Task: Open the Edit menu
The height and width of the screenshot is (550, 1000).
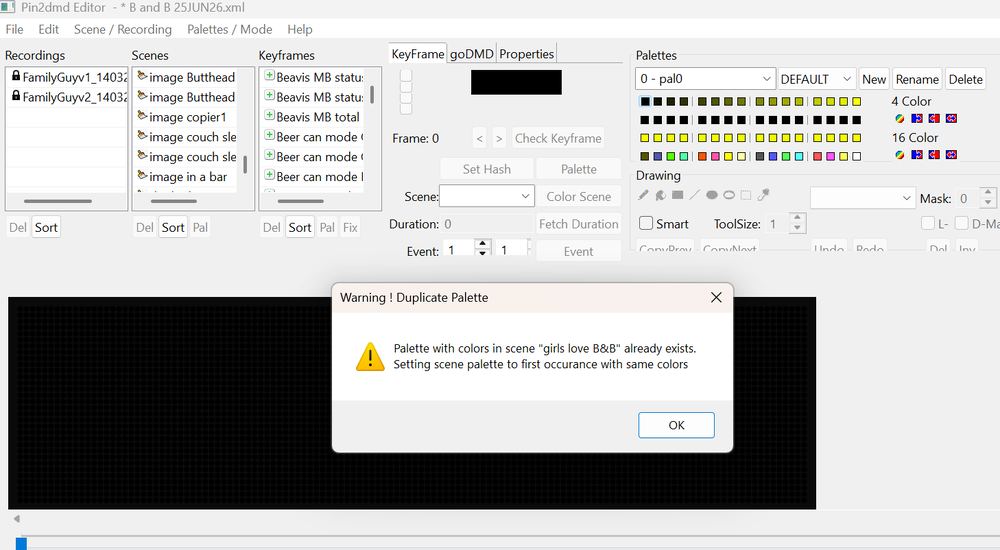Action: click(48, 29)
